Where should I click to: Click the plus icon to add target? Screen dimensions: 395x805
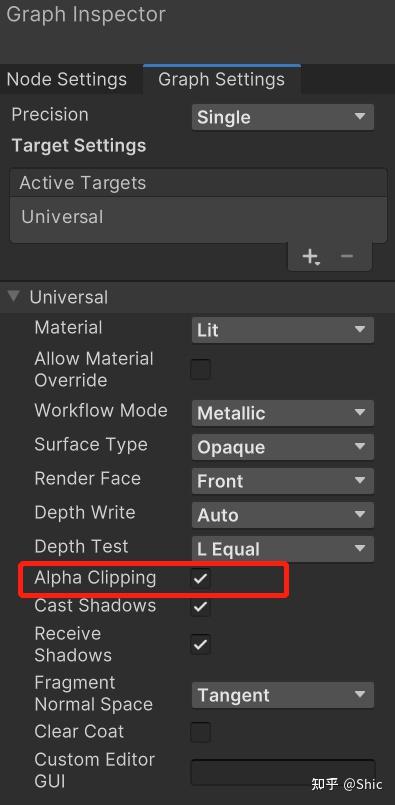click(x=311, y=256)
